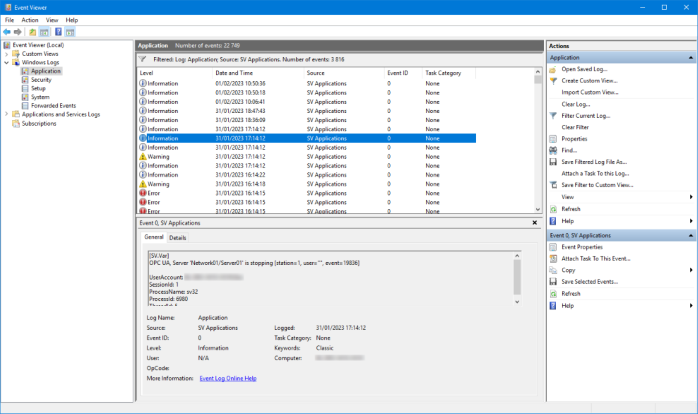Click the Forward arrow in toolbar
698x414 pixels.
pyautogui.click(x=20, y=32)
